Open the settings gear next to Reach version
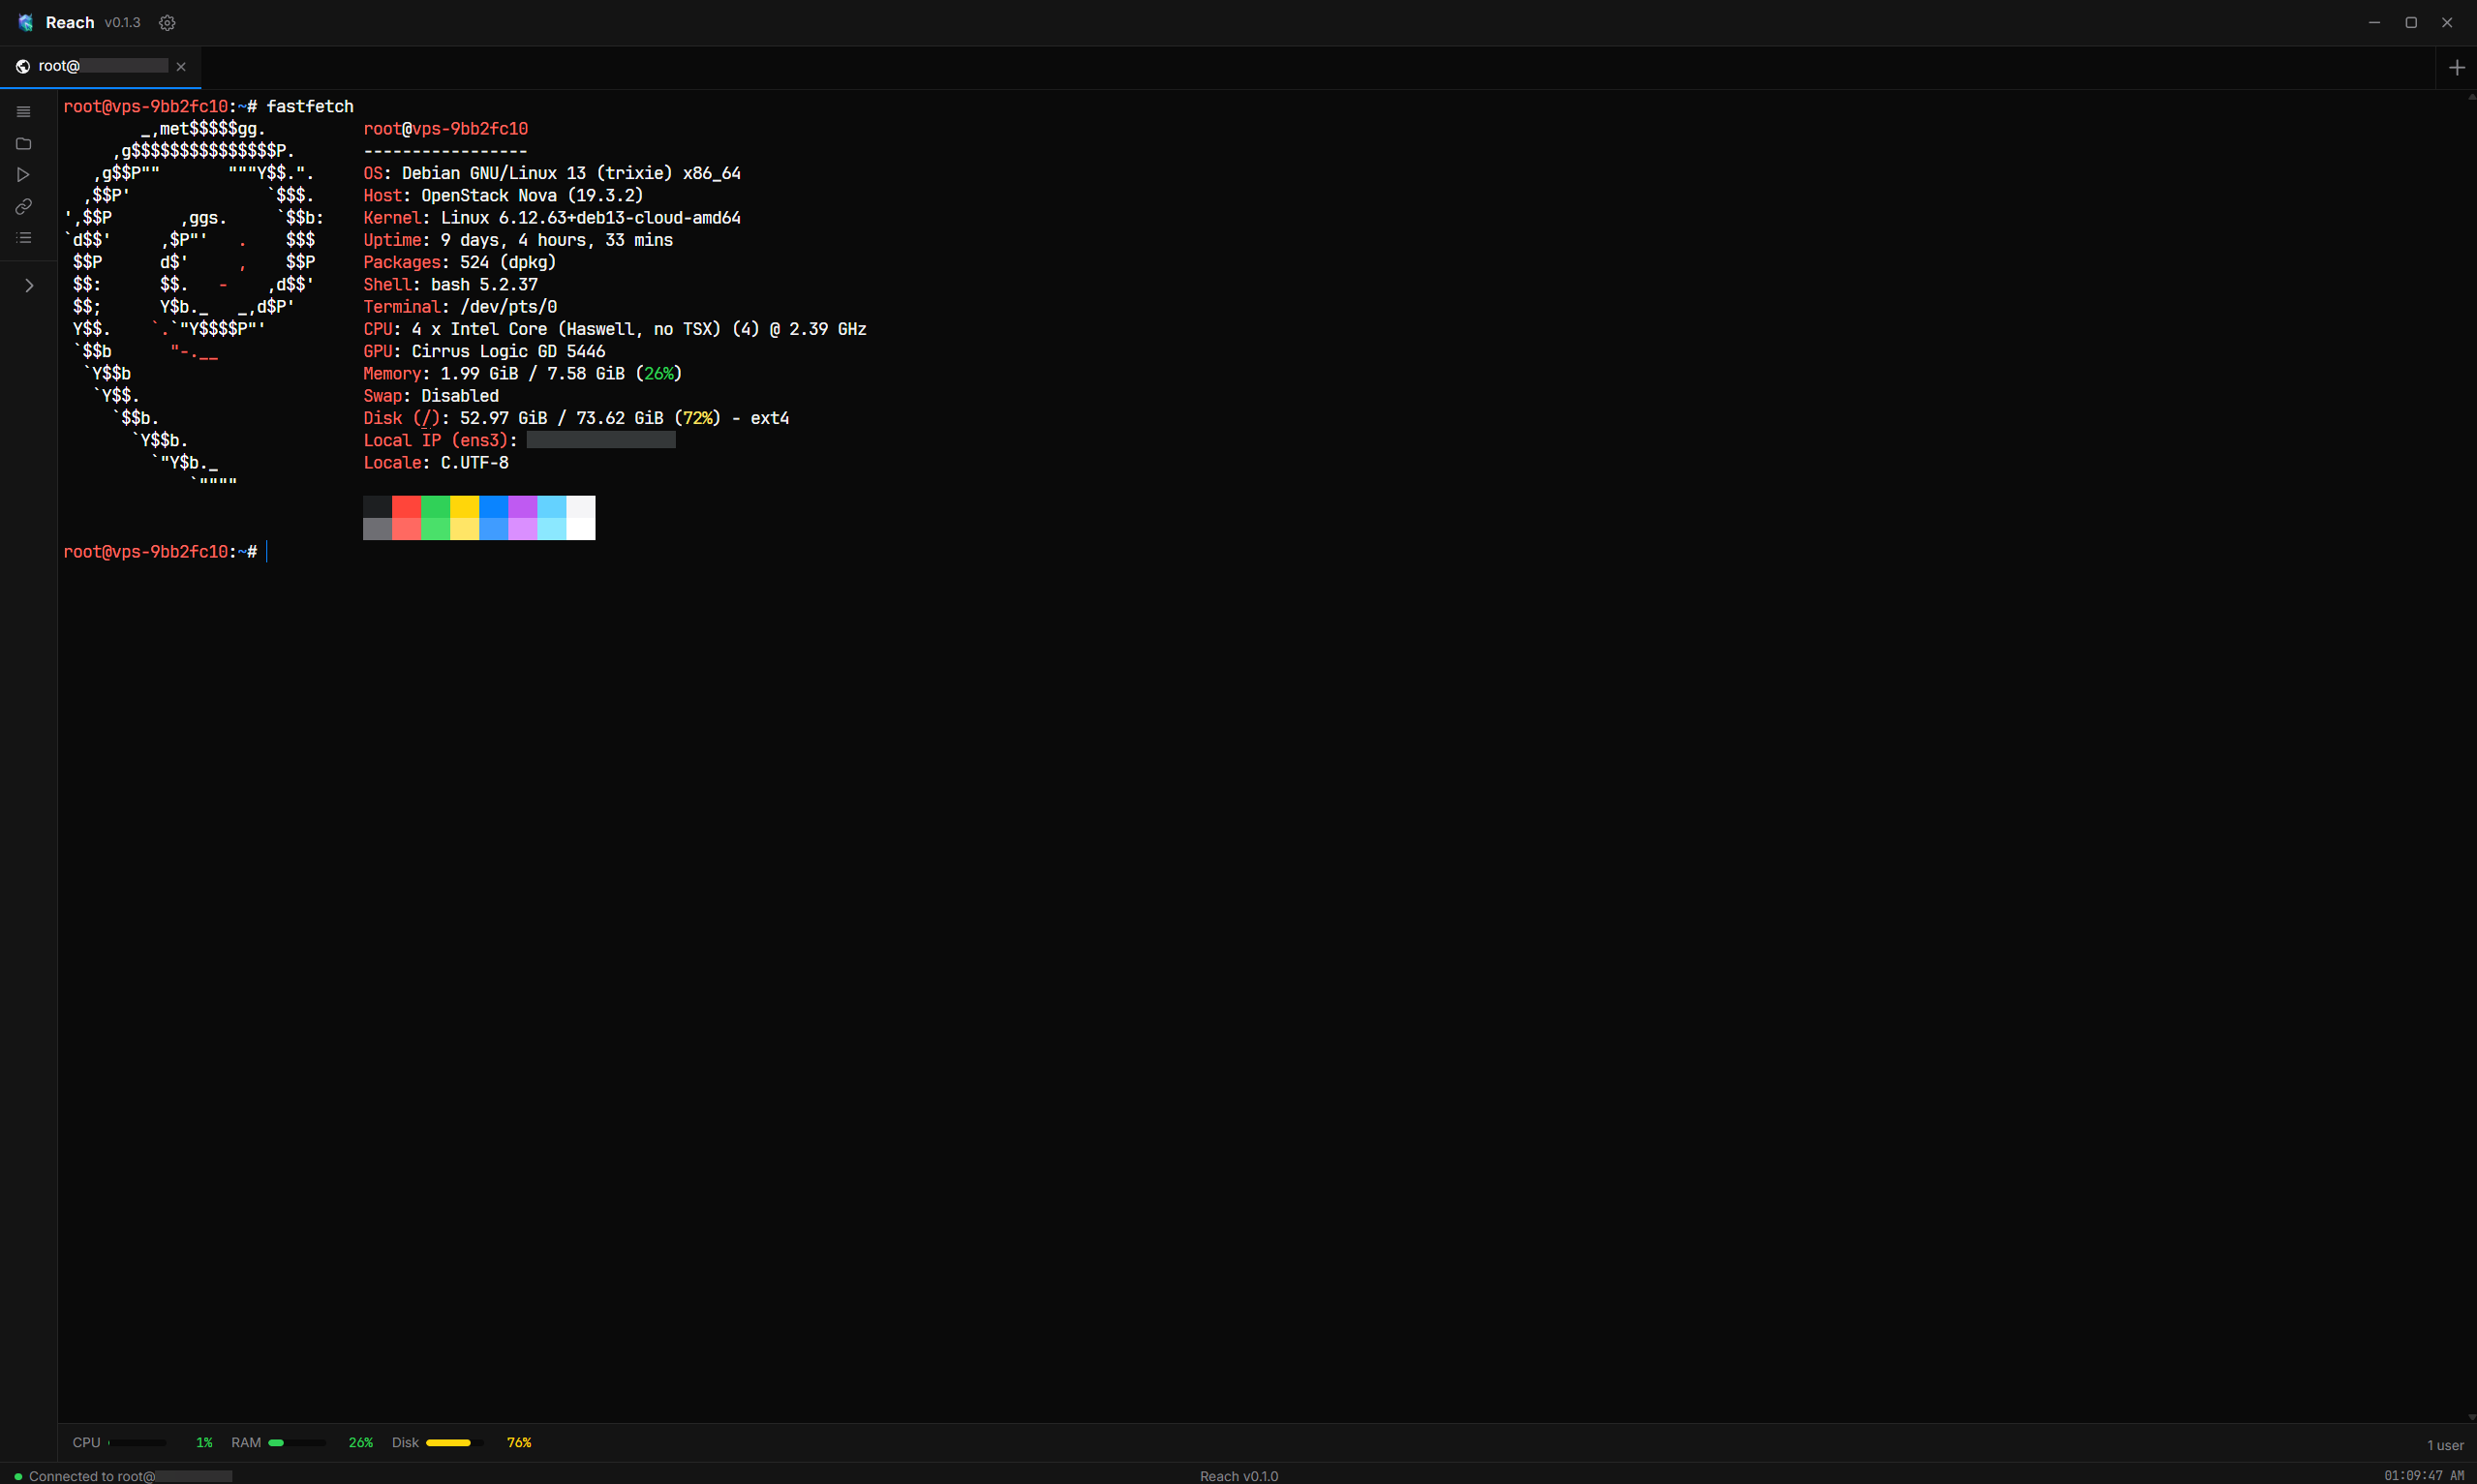Screen dimensions: 2477x1484 click(x=167, y=22)
